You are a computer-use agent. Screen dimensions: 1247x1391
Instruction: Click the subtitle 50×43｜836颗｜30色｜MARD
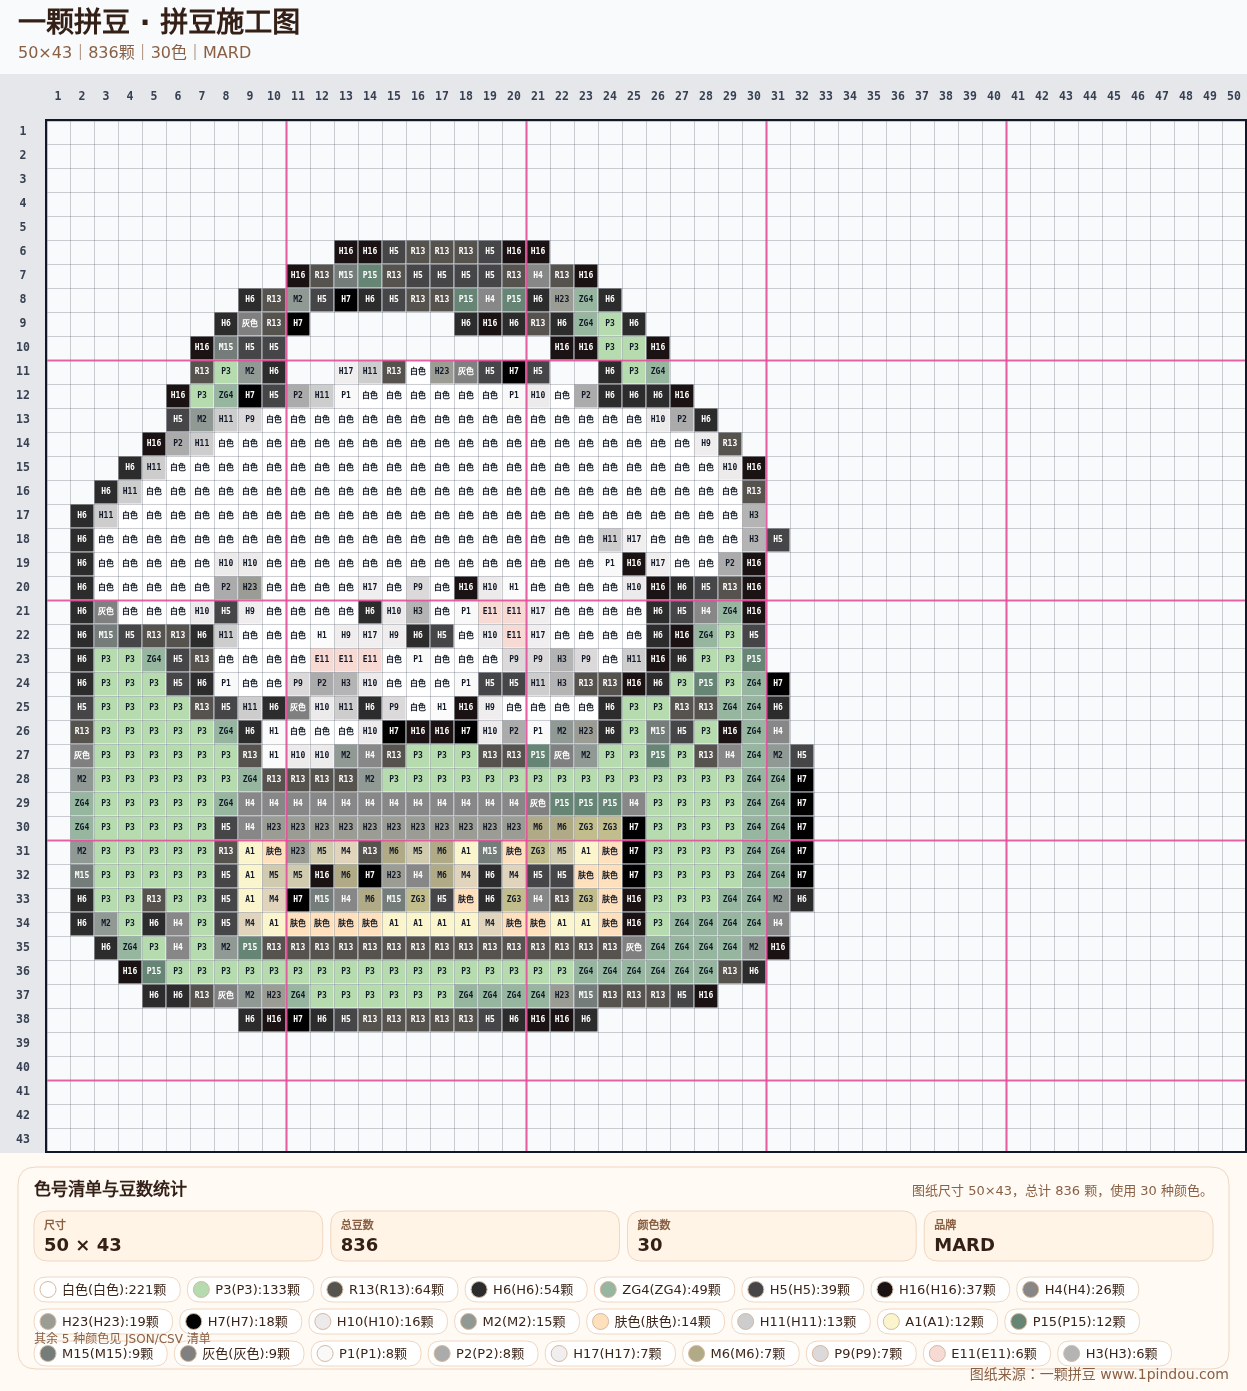tap(134, 53)
